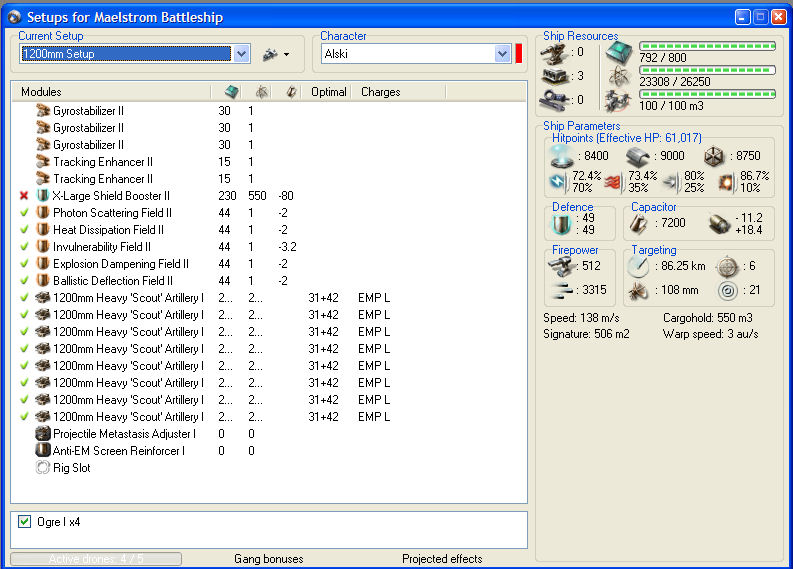Toggle the check on the last 1200mm Artillery
Screen dimensions: 793x569
pos(24,417)
